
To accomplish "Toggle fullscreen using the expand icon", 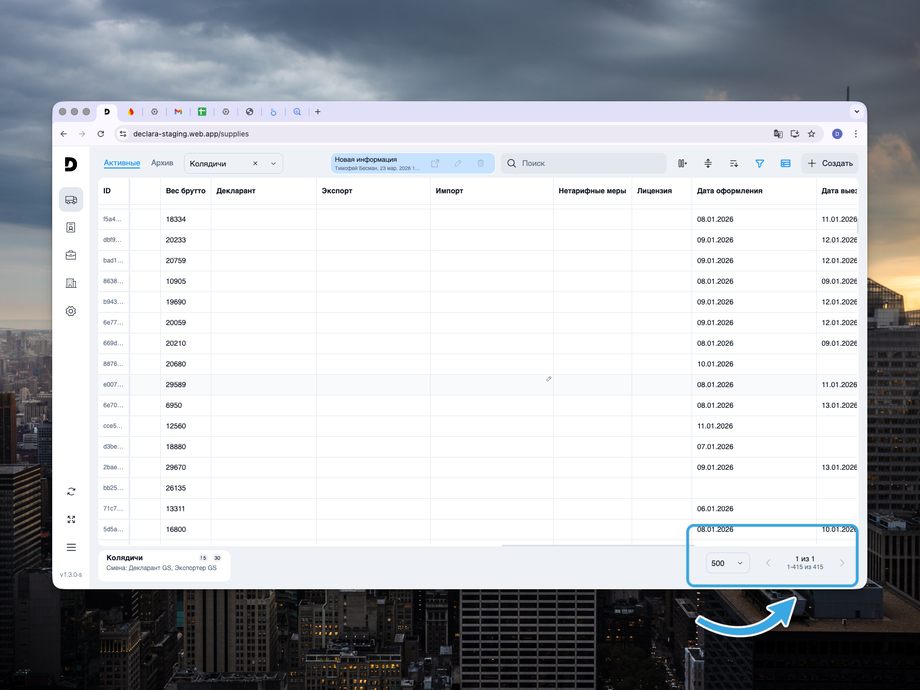I will pyautogui.click(x=71, y=519).
